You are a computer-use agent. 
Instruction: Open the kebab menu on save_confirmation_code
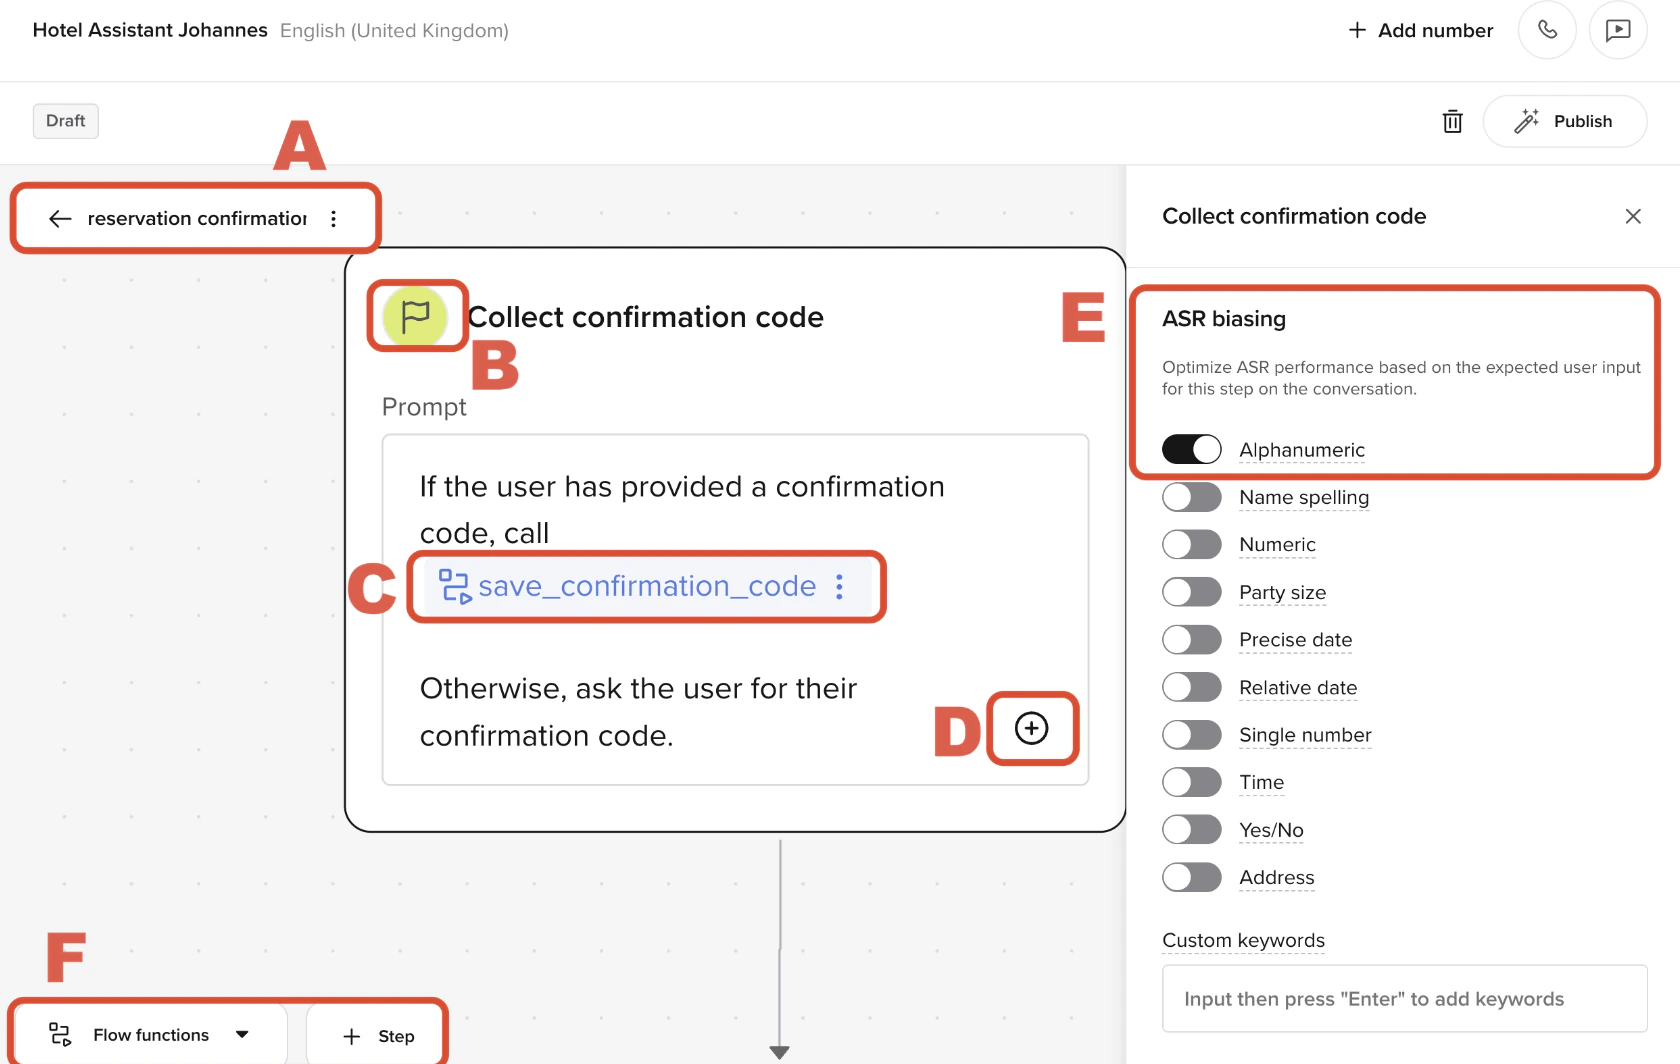[x=839, y=587]
